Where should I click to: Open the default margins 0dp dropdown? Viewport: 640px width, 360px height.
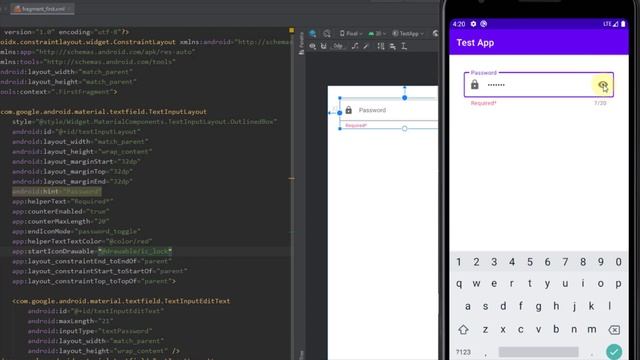point(338,47)
